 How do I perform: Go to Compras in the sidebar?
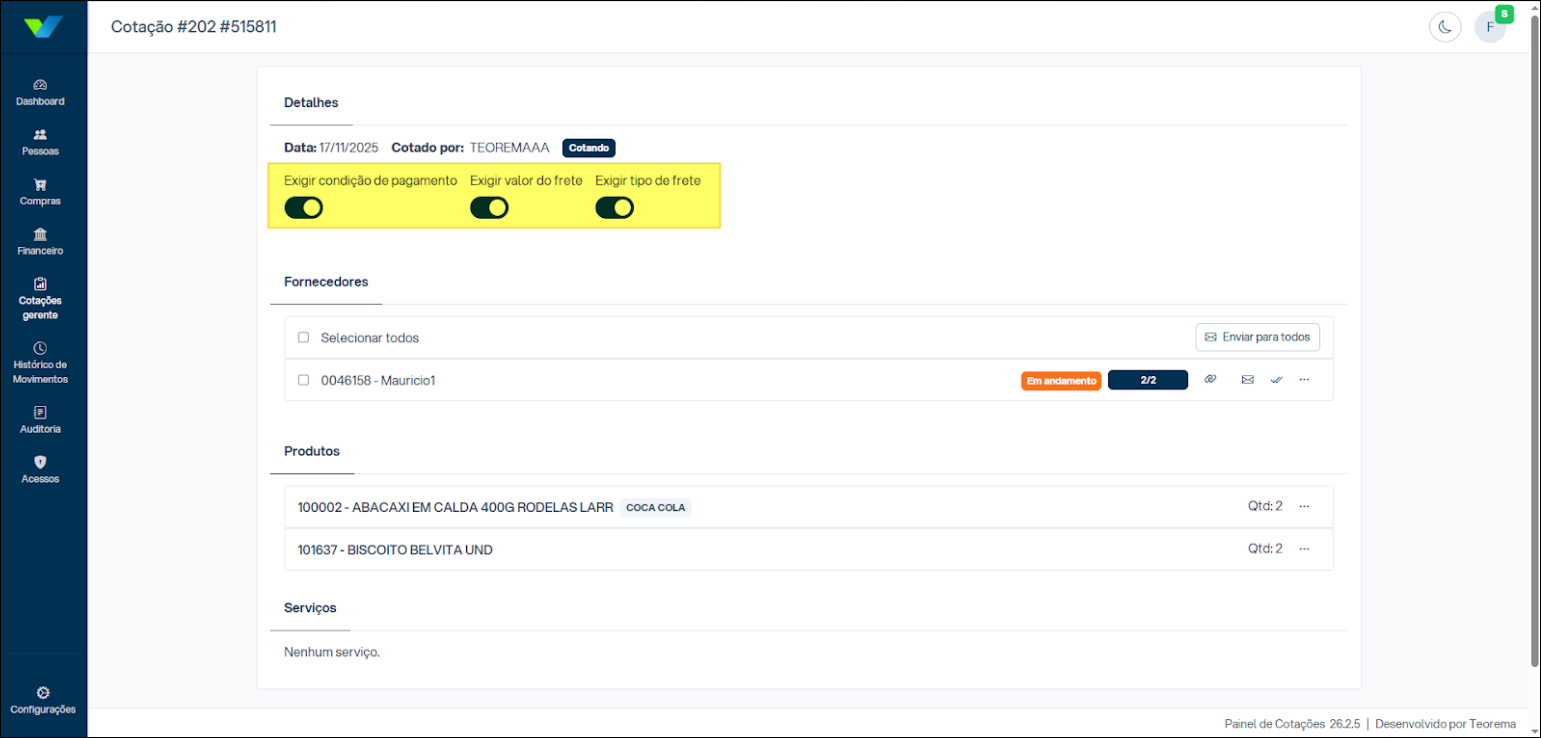40,191
